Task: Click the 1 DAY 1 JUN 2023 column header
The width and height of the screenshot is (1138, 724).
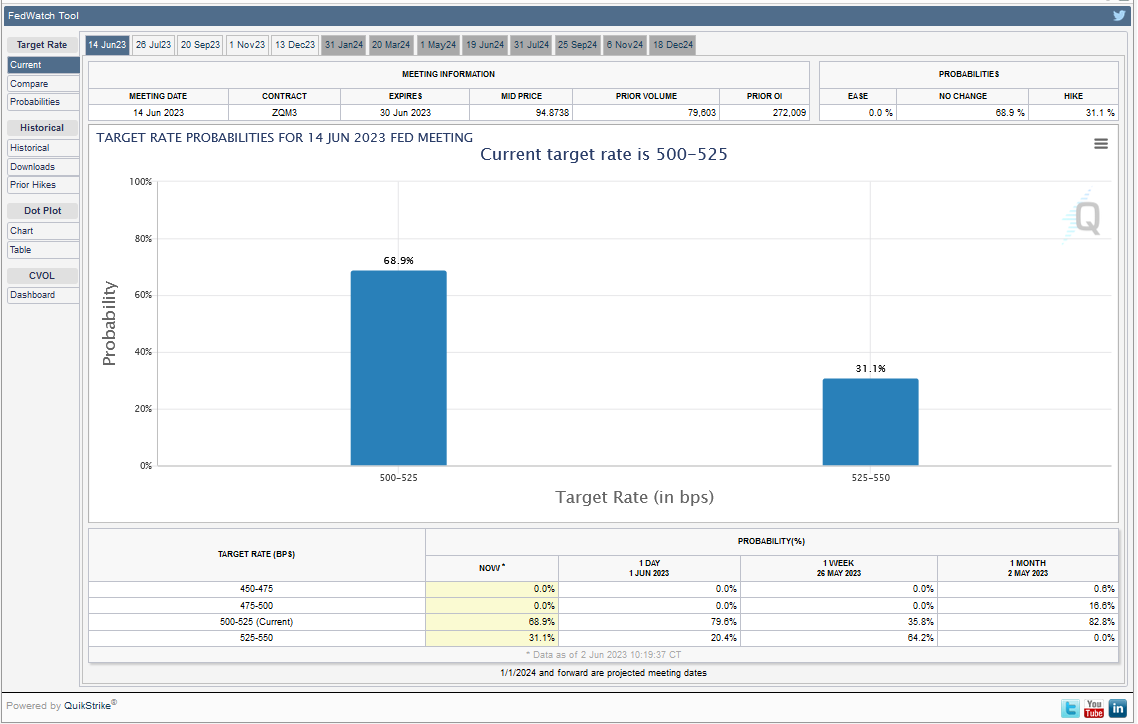Action: (650, 568)
